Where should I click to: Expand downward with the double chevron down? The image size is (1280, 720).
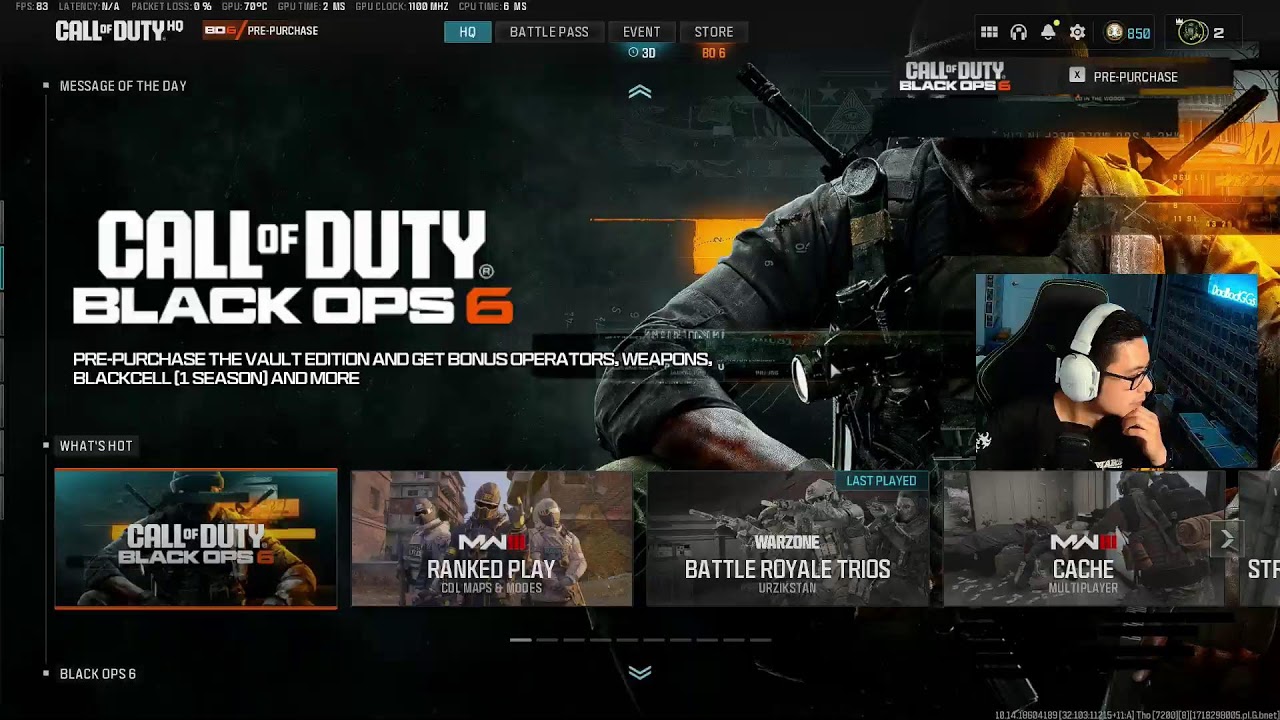[x=640, y=672]
